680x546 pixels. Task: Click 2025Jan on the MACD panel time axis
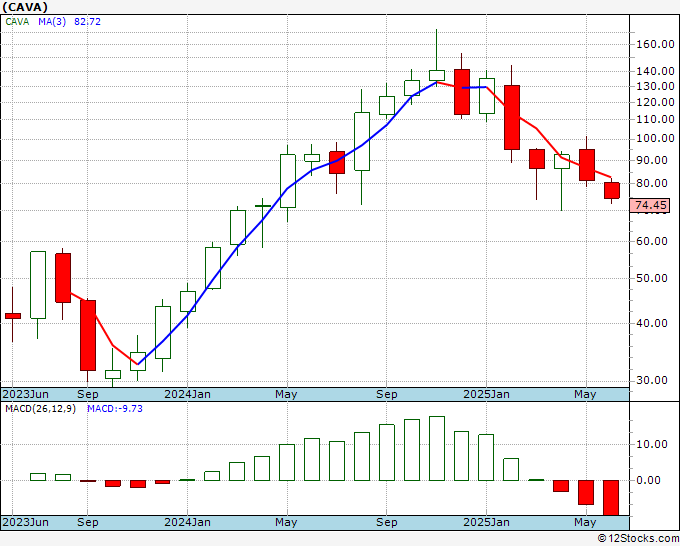[x=486, y=522]
